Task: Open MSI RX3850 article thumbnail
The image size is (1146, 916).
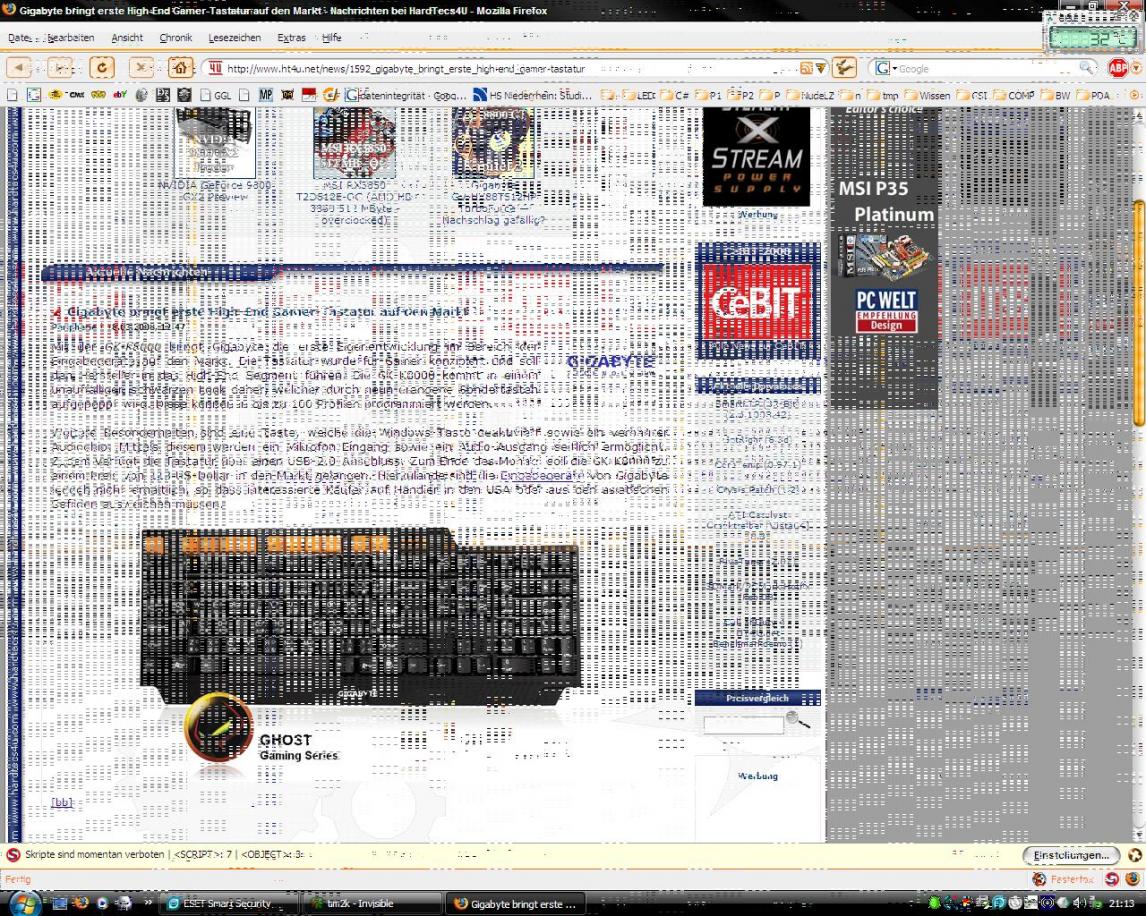Action: pos(354,143)
